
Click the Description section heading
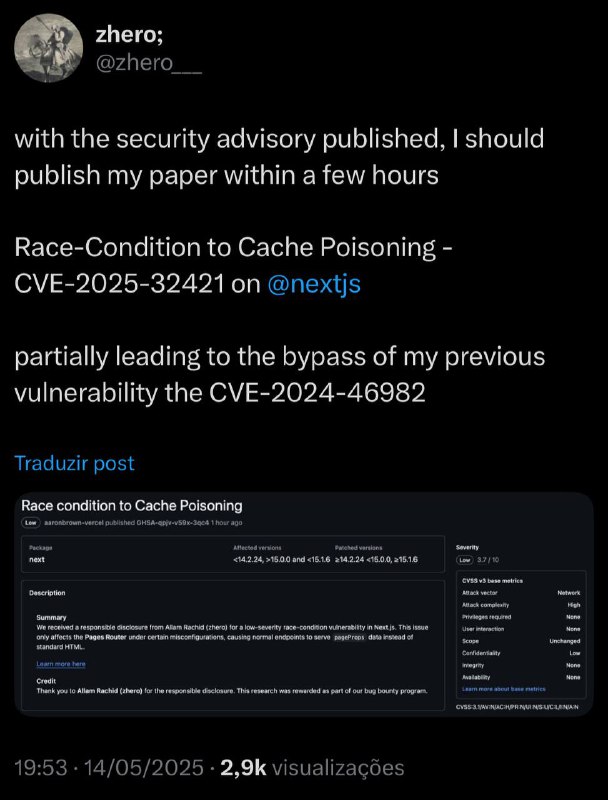point(48,593)
